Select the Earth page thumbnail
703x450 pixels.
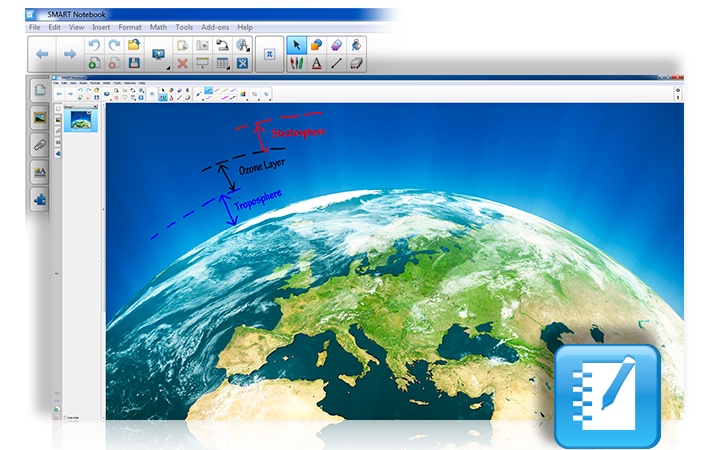80,120
